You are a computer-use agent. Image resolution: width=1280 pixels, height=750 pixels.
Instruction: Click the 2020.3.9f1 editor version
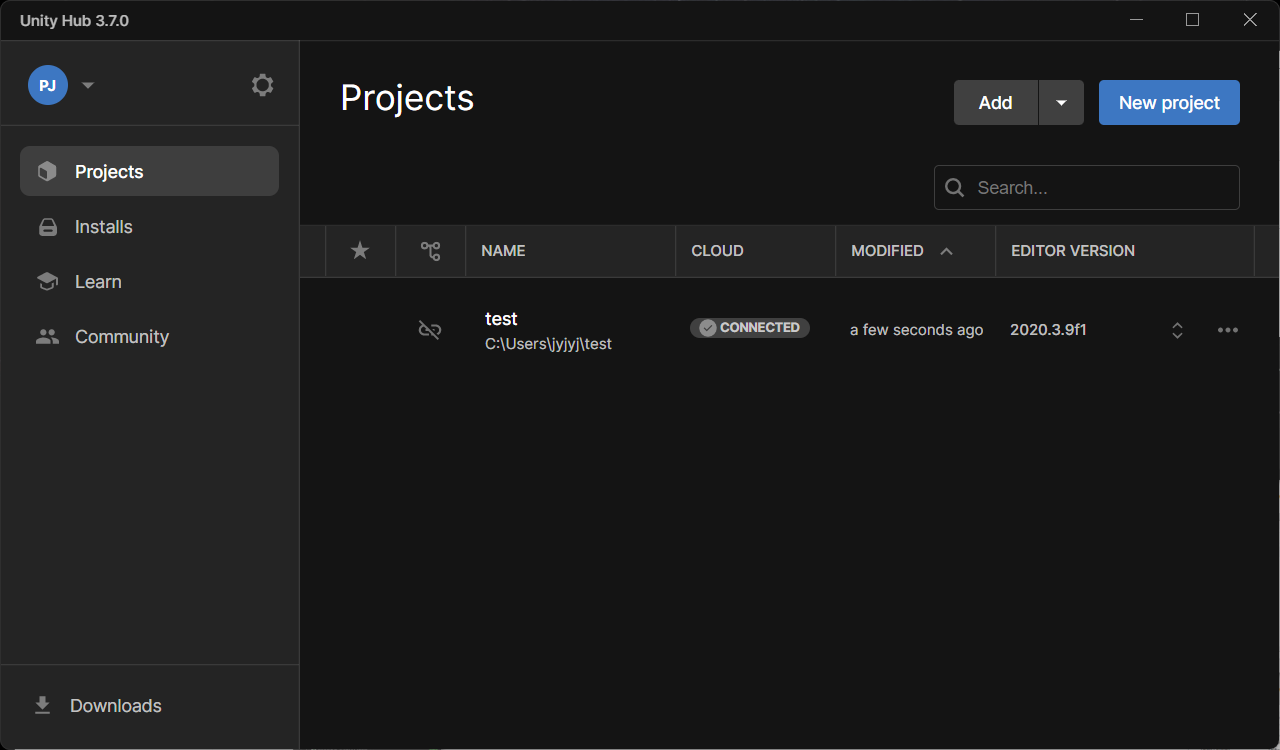pos(1048,329)
